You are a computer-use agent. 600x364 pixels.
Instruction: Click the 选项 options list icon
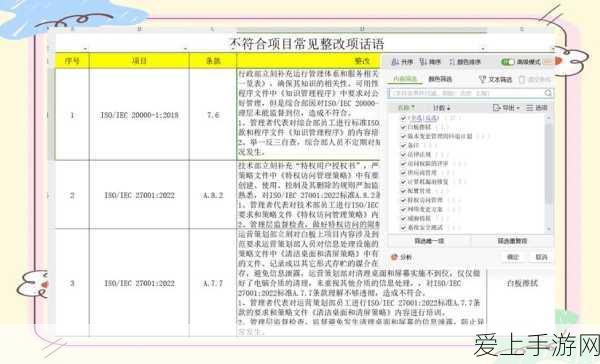530,108
